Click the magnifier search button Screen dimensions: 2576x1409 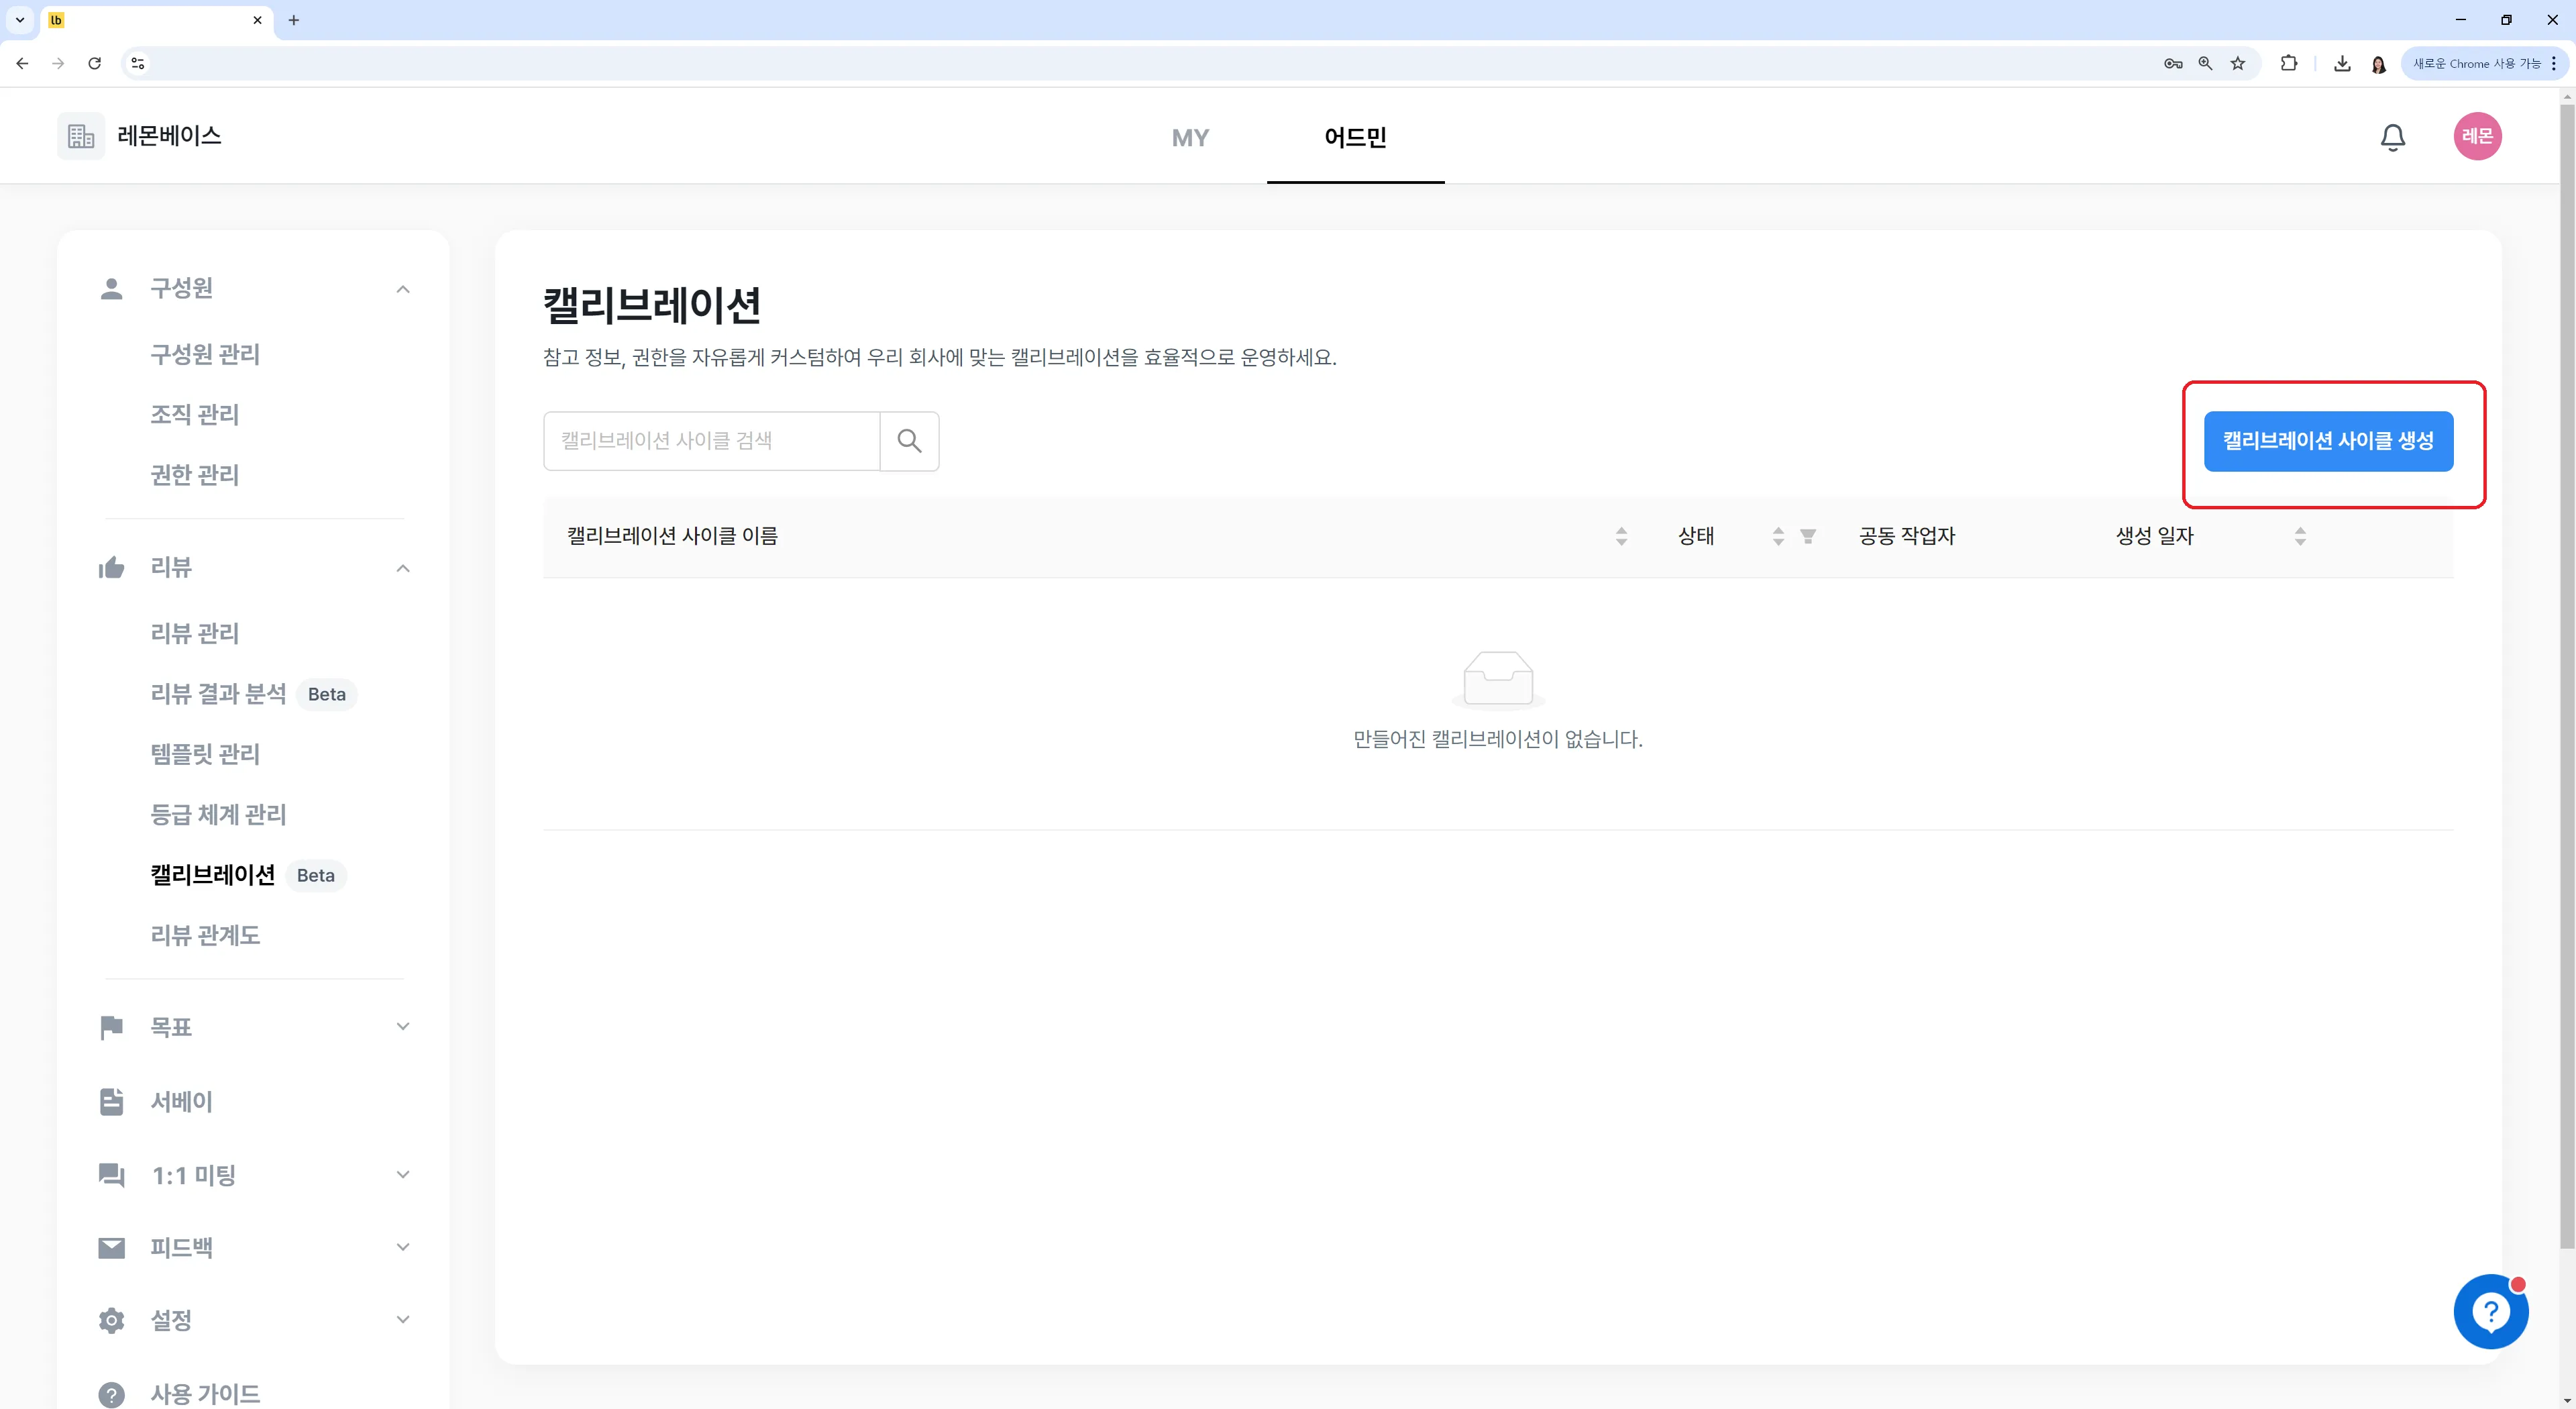909,441
